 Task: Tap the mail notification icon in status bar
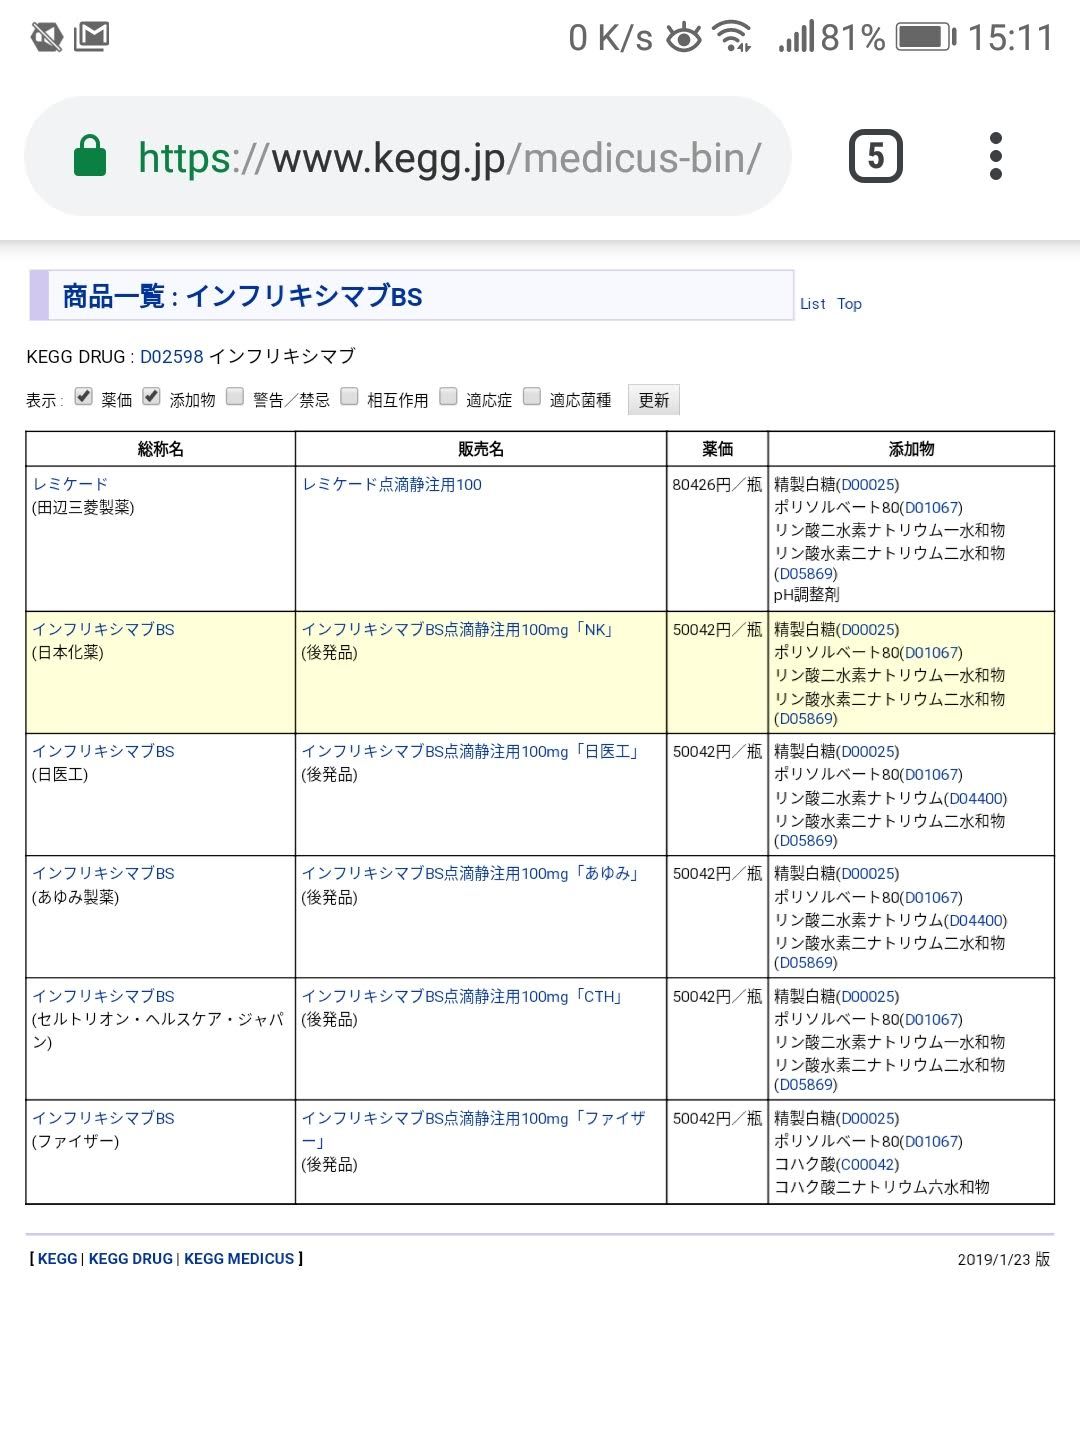[x=91, y=38]
